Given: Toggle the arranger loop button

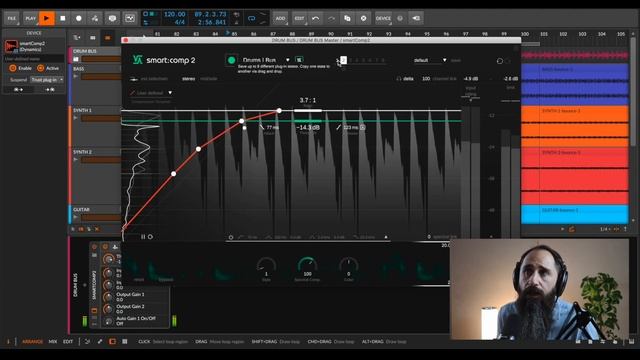Looking at the screenshot, I should pos(251,18).
